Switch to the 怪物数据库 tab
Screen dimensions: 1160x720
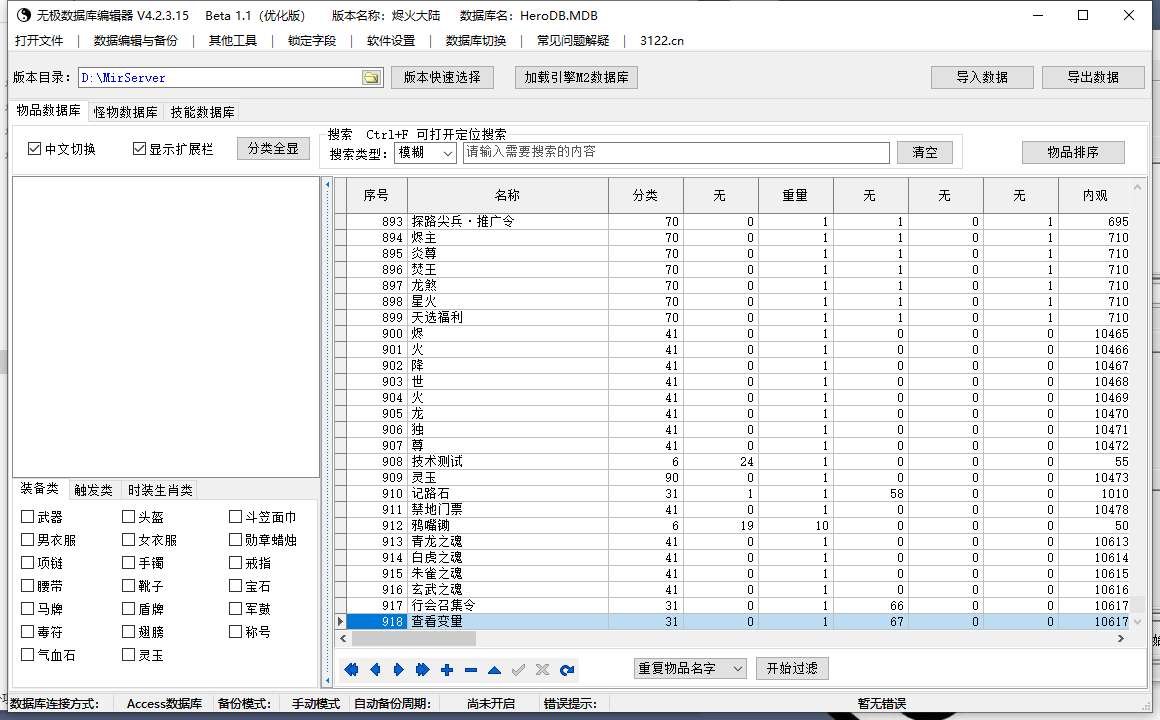tap(126, 112)
